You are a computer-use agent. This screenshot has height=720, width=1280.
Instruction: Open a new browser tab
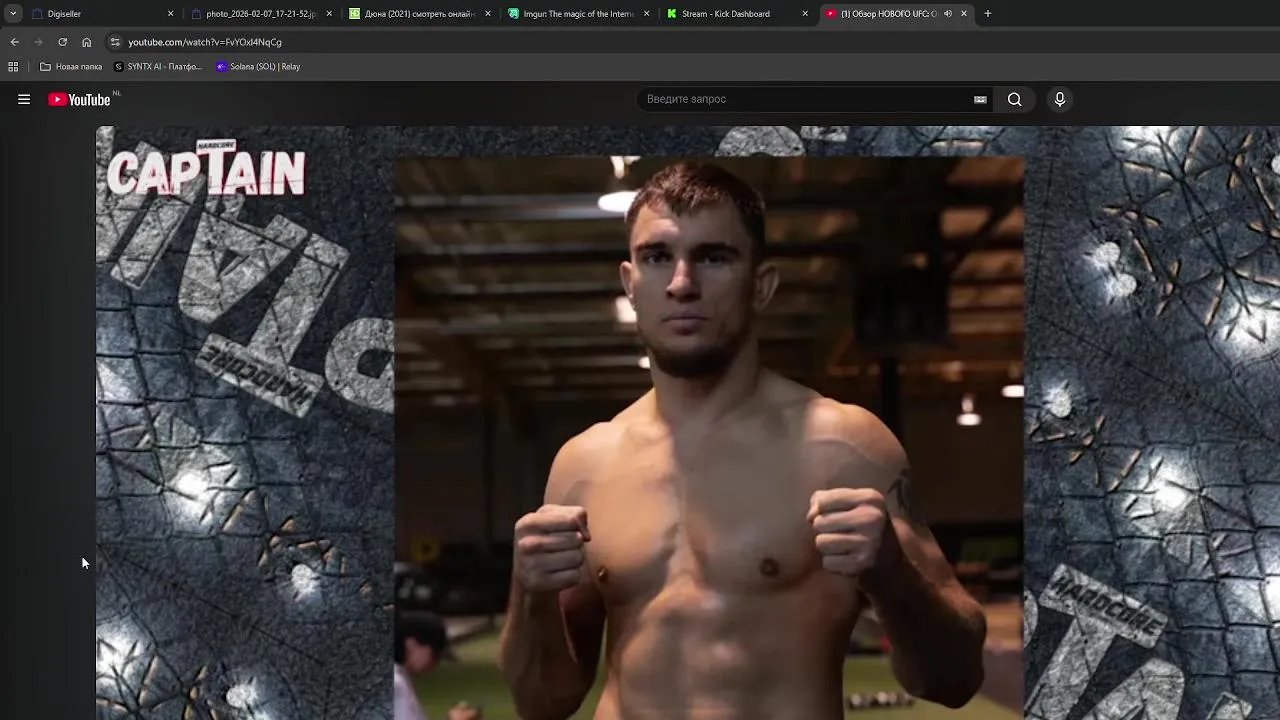coord(988,14)
